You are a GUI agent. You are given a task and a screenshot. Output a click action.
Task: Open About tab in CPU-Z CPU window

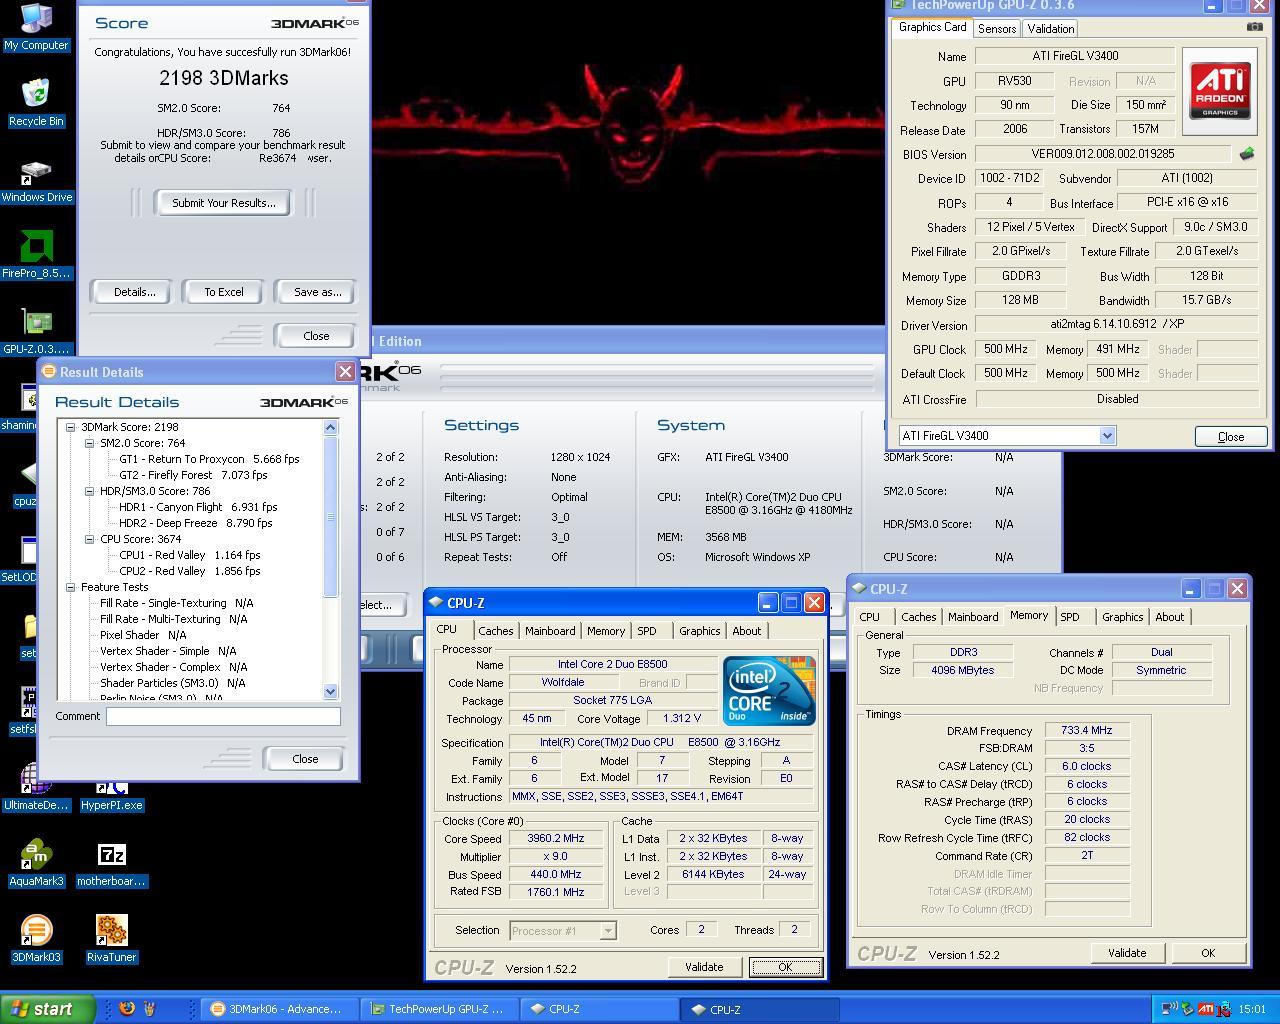click(x=746, y=631)
